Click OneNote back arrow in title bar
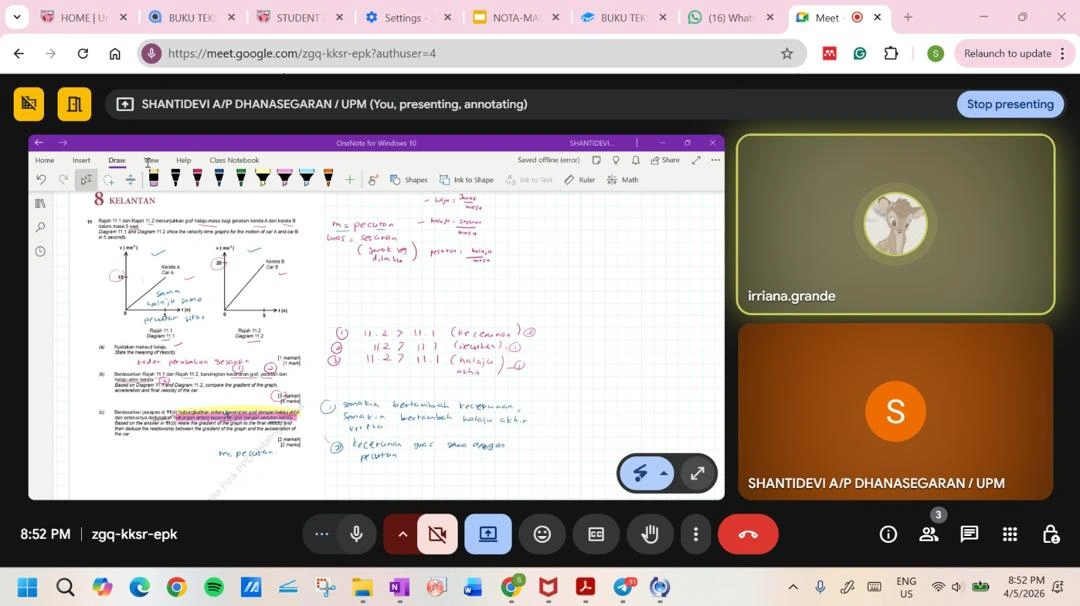The image size is (1080, 606). coord(39,143)
